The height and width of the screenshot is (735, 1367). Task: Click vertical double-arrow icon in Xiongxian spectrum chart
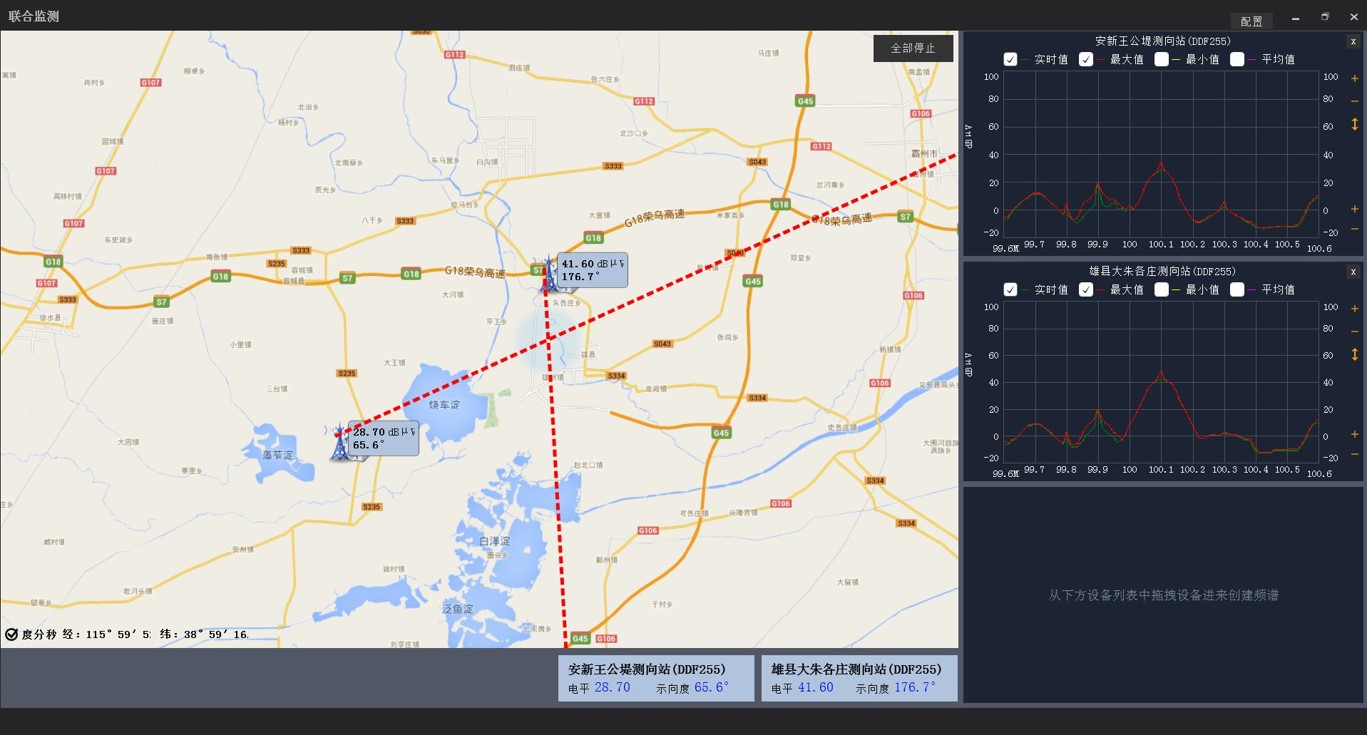tap(1355, 355)
